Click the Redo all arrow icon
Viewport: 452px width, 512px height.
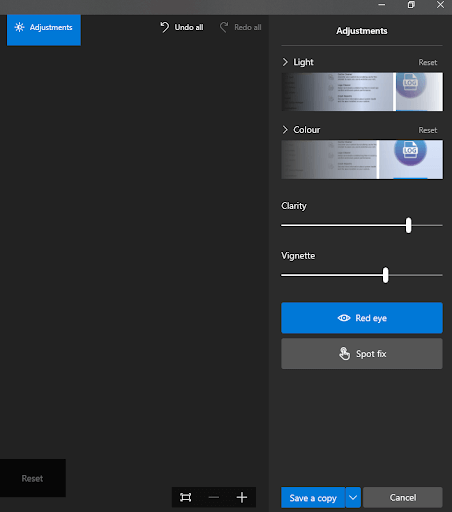224,27
